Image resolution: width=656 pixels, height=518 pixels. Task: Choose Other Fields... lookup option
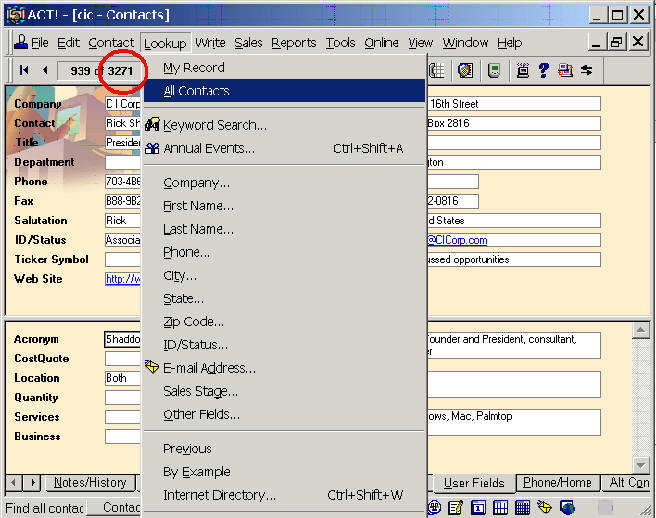pyautogui.click(x=284, y=415)
